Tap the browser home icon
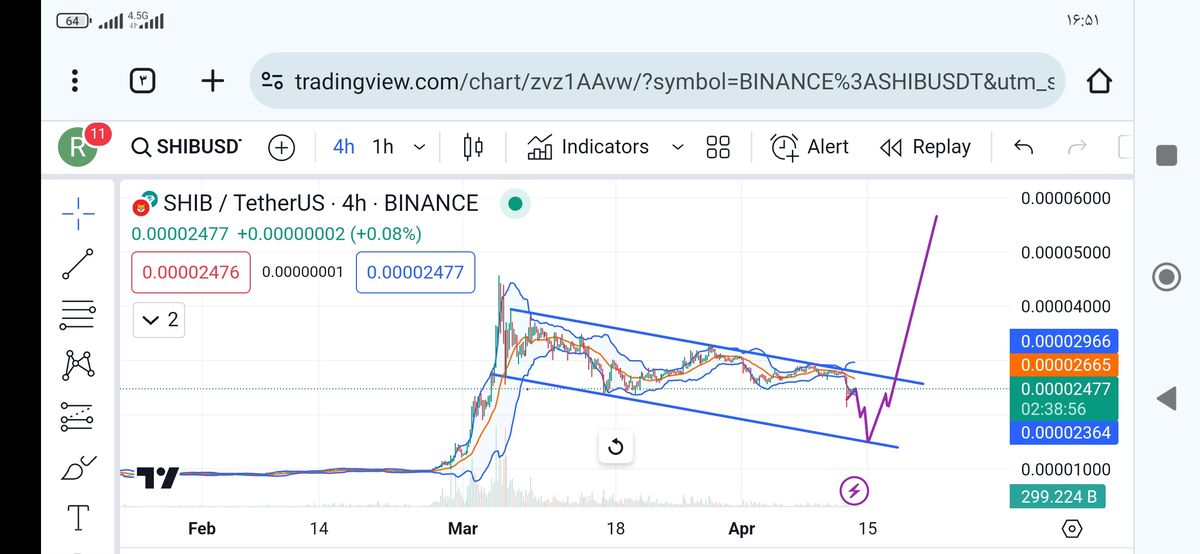The width and height of the screenshot is (1200, 554). 1098,81
